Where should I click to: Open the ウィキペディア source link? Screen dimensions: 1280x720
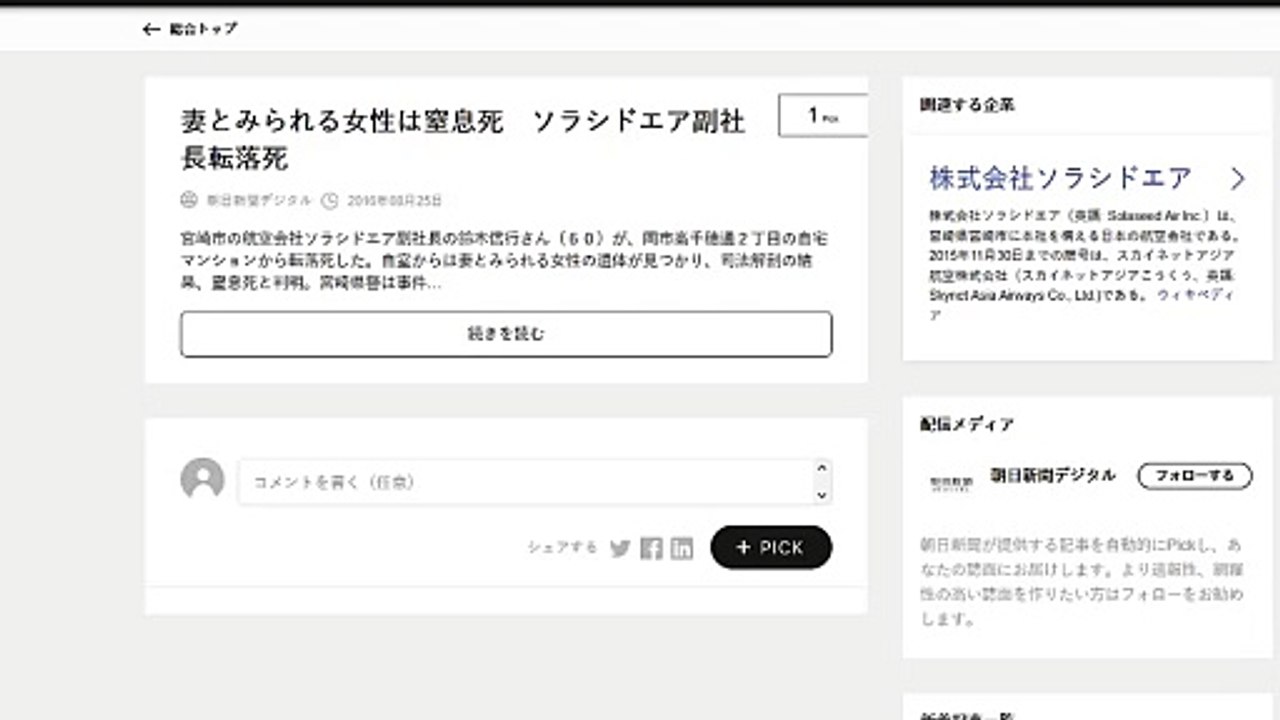tap(1195, 296)
